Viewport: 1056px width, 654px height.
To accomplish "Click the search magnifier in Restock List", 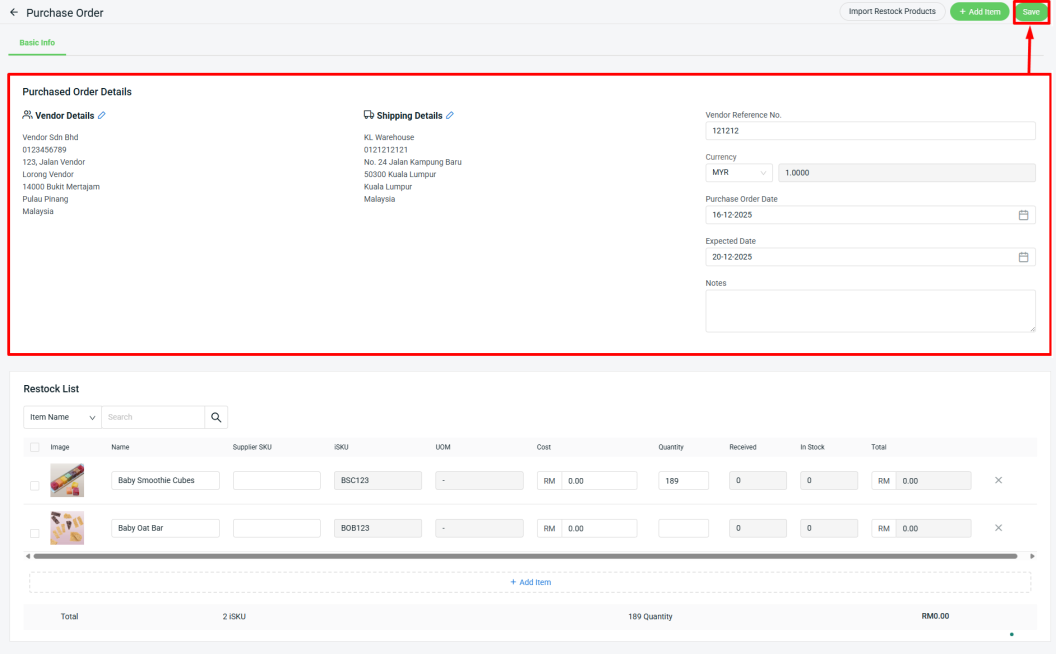I will pyautogui.click(x=216, y=417).
